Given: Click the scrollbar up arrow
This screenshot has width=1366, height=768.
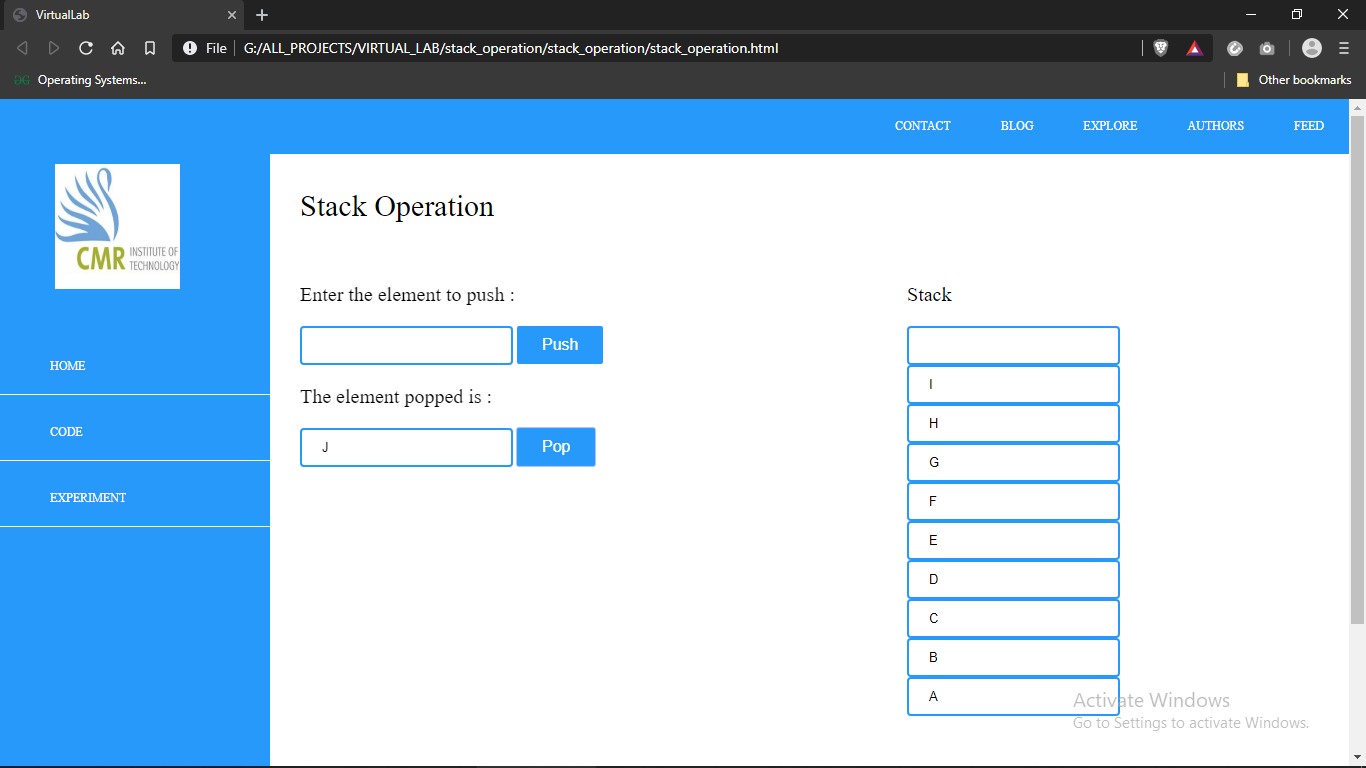Looking at the screenshot, I should (x=1357, y=107).
